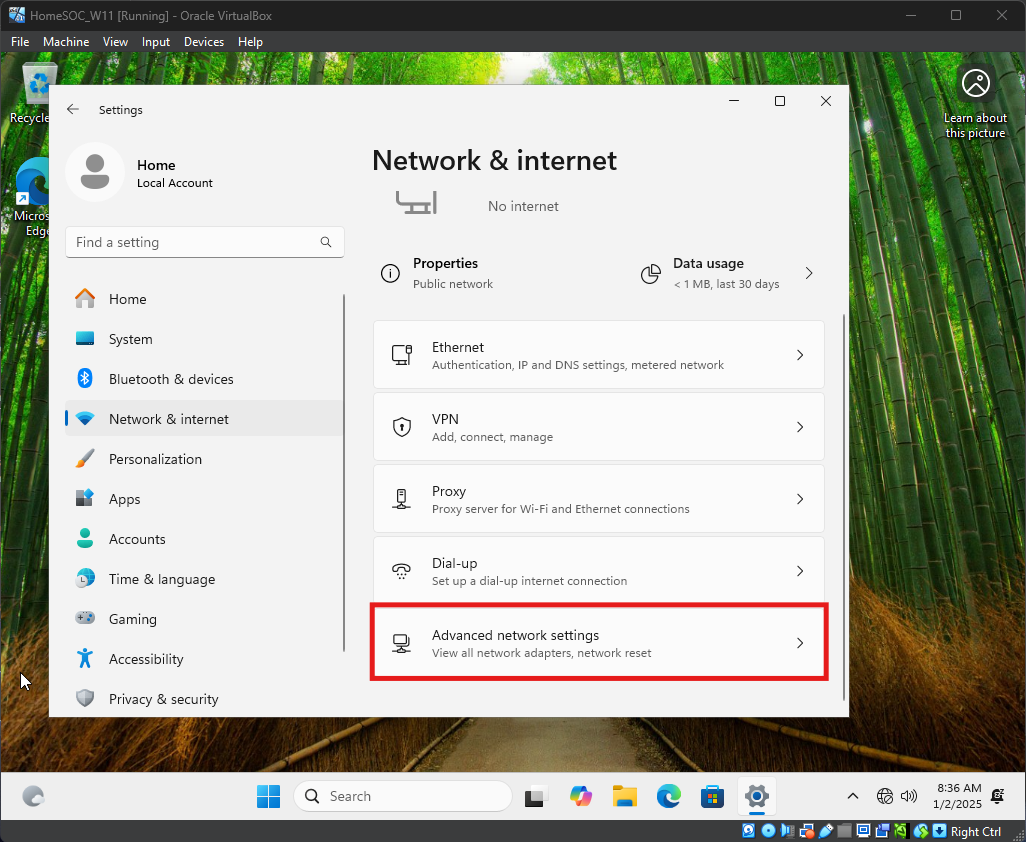This screenshot has width=1026, height=842.
Task: Open the Machine menu
Action: click(66, 42)
